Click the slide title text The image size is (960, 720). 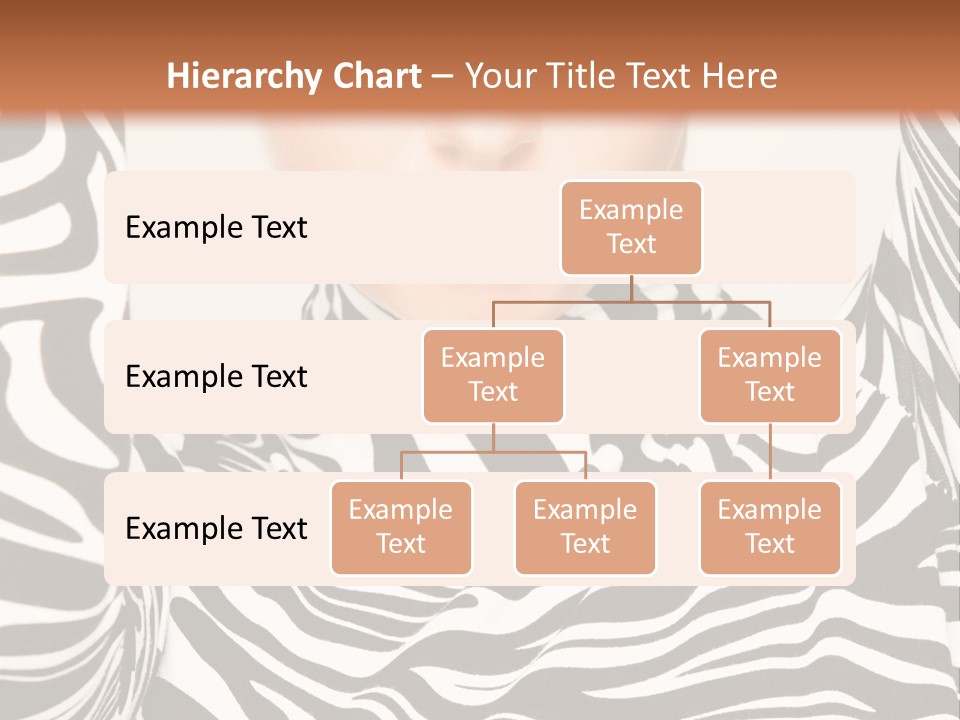pos(471,76)
